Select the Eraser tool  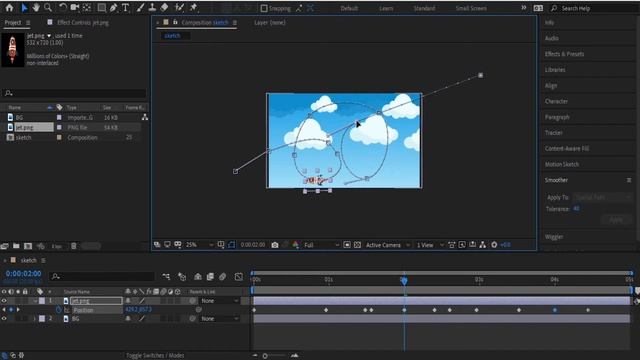click(164, 7)
